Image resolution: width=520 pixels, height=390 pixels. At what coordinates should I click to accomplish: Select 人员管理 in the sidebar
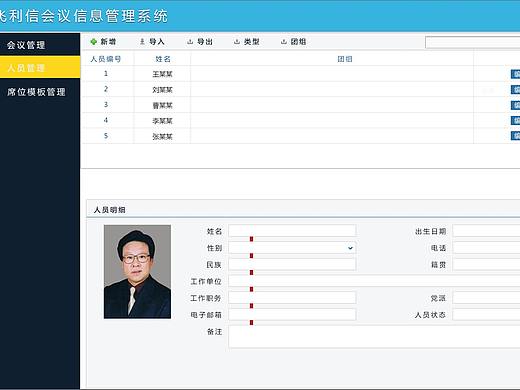(40, 68)
